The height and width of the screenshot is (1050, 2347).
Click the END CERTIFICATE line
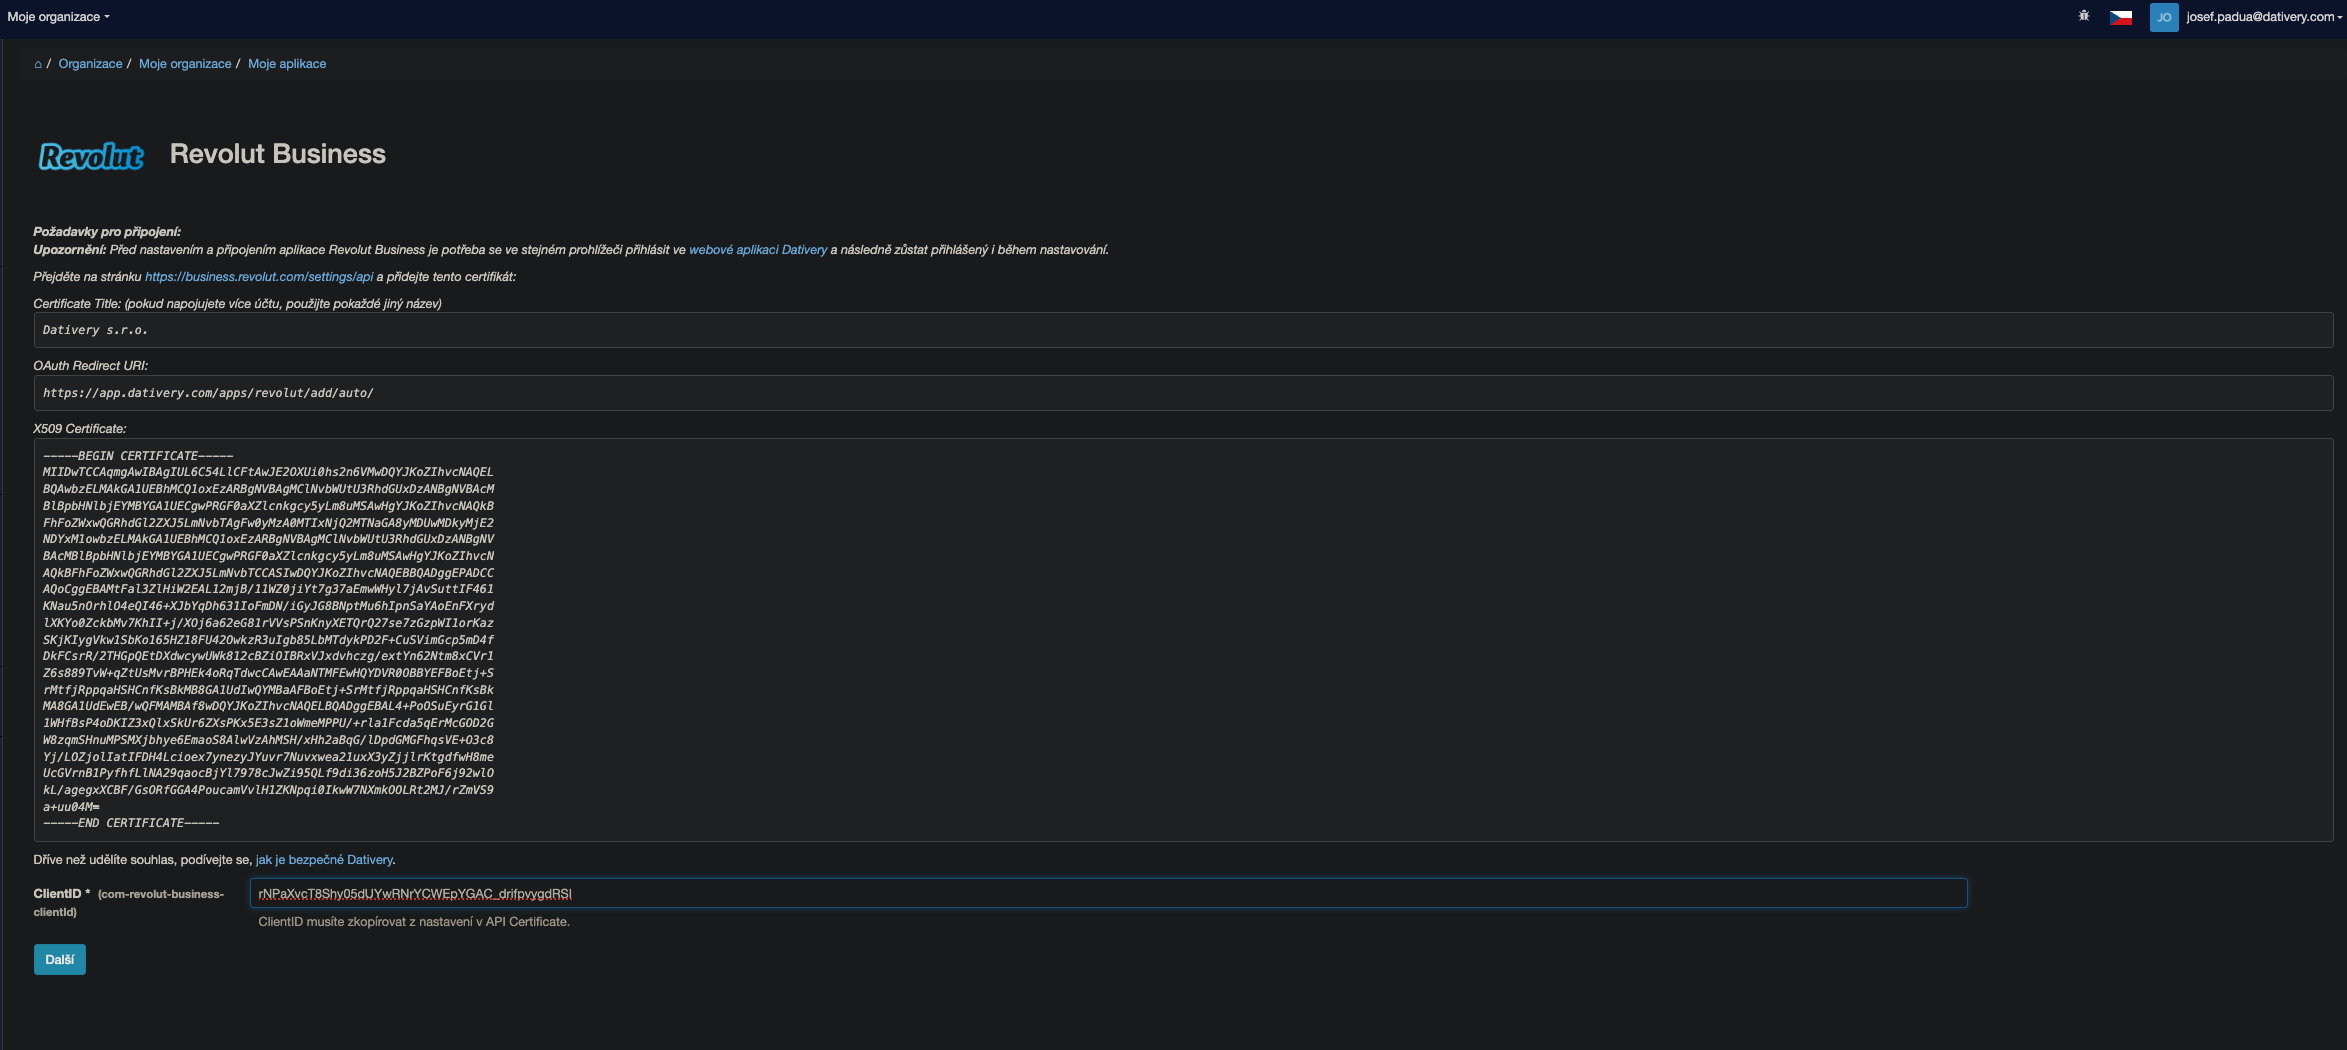point(131,823)
